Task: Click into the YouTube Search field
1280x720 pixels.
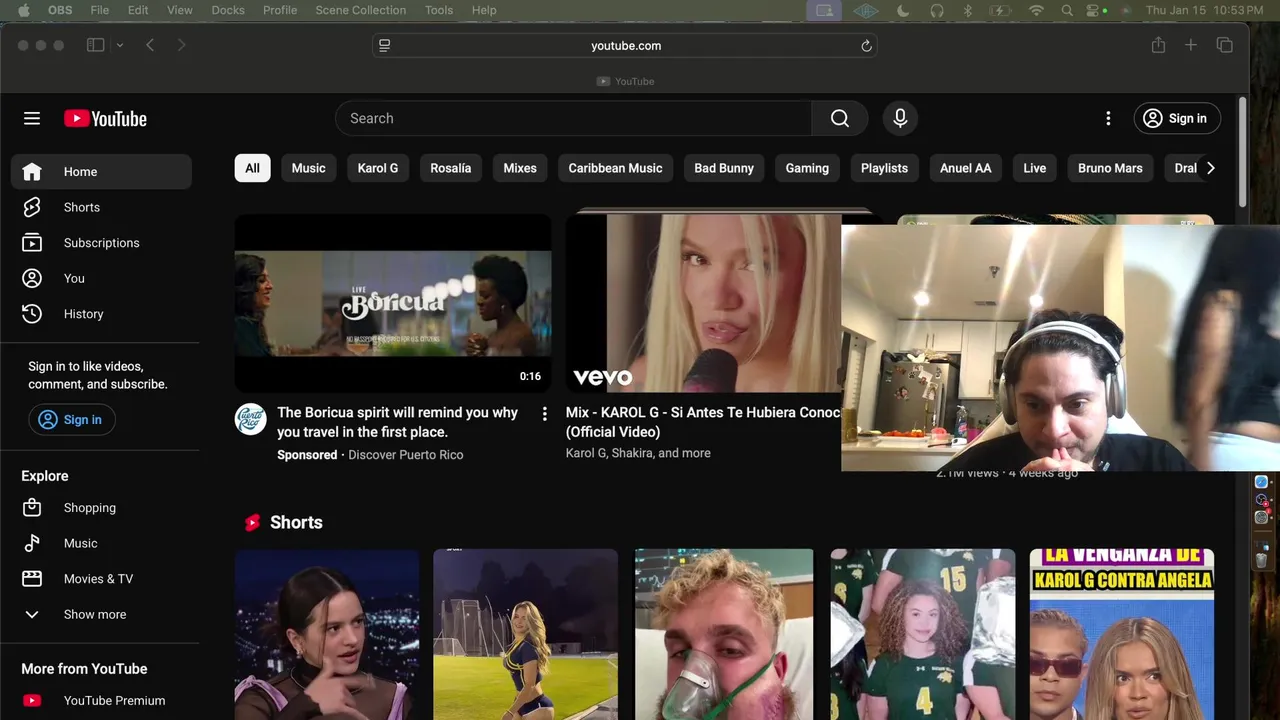Action: pyautogui.click(x=574, y=118)
